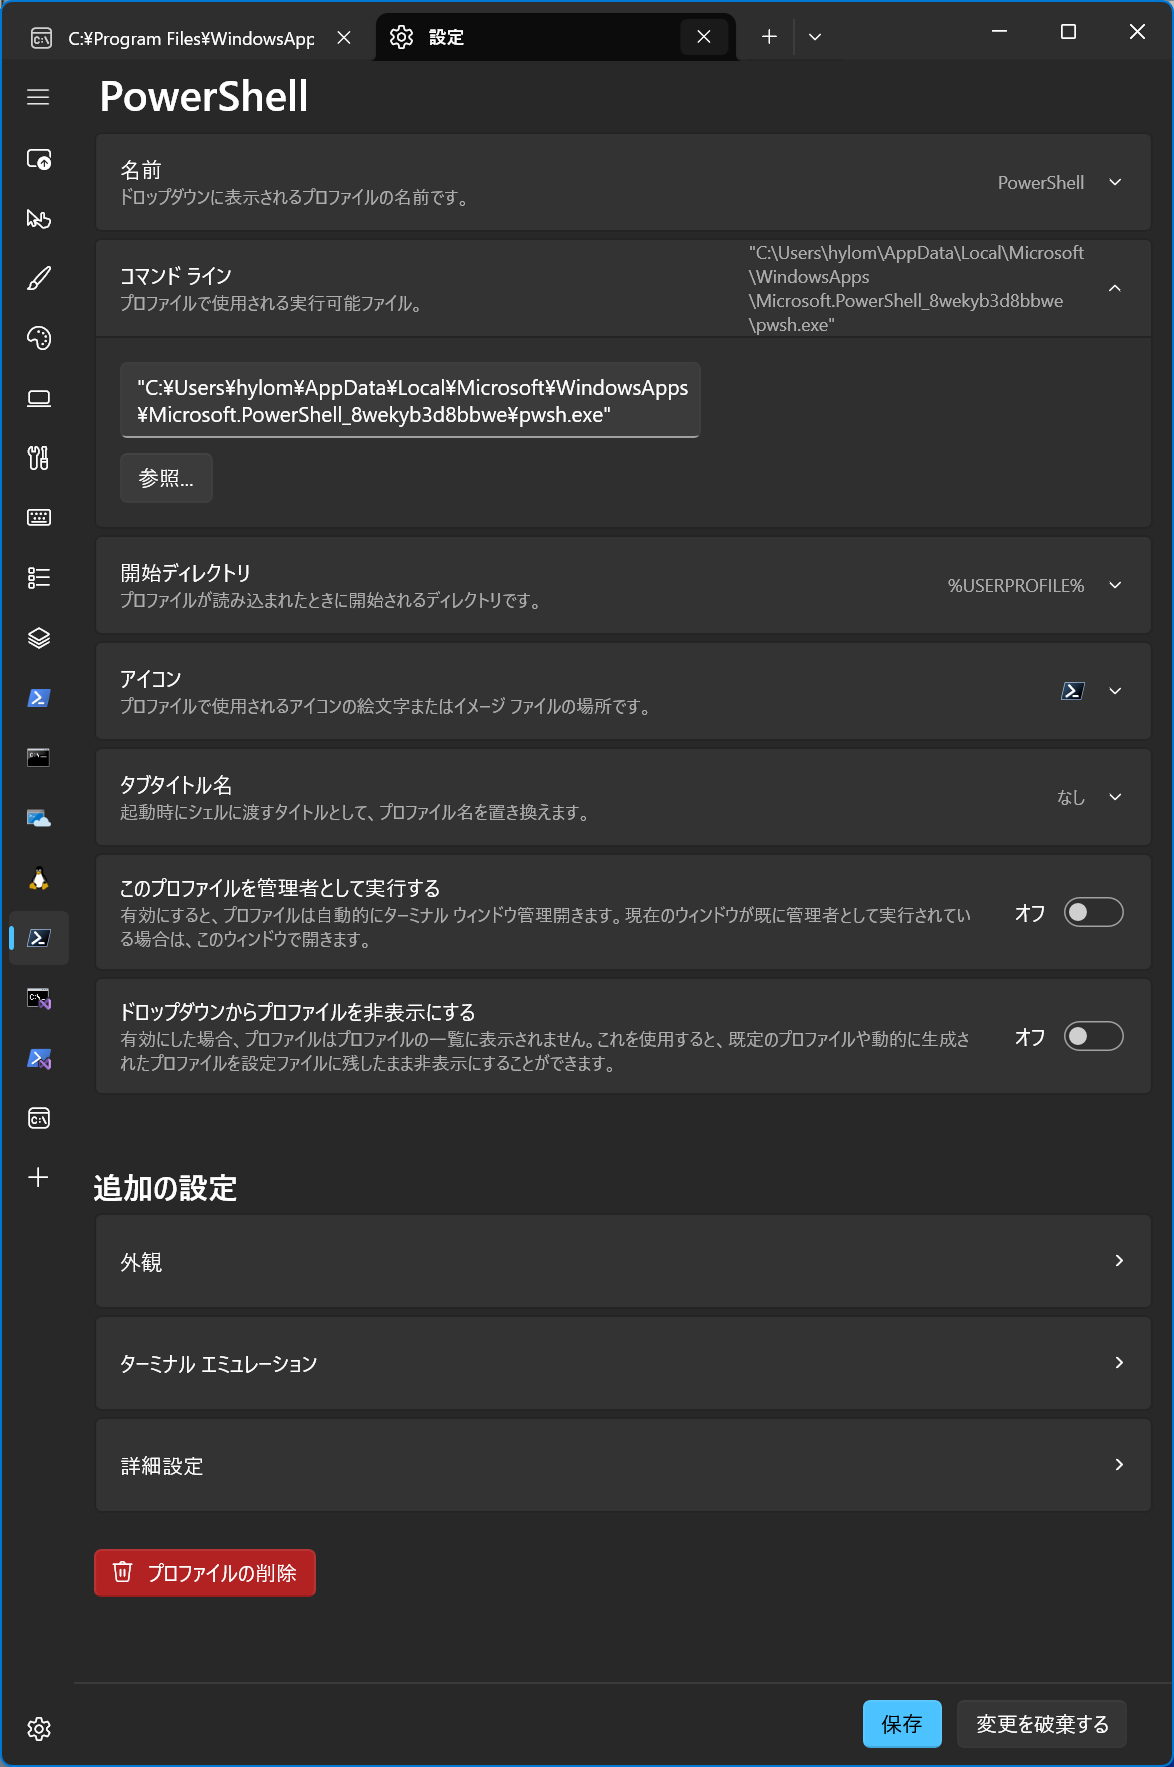
Task: Add a new profile with plus icon
Action: click(x=38, y=1177)
